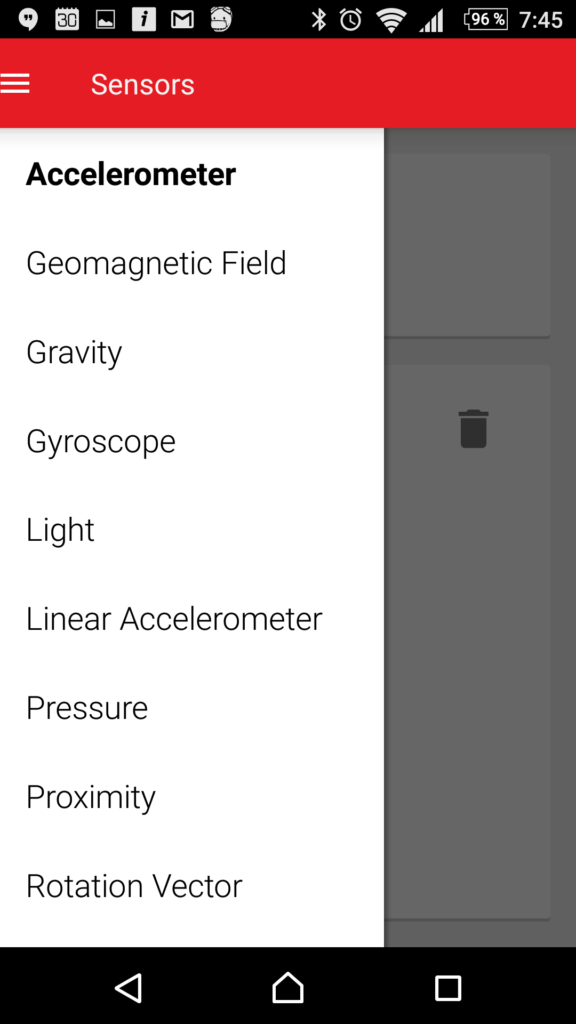This screenshot has width=576, height=1024.
Task: Open recent apps with the square button
Action: click(448, 988)
